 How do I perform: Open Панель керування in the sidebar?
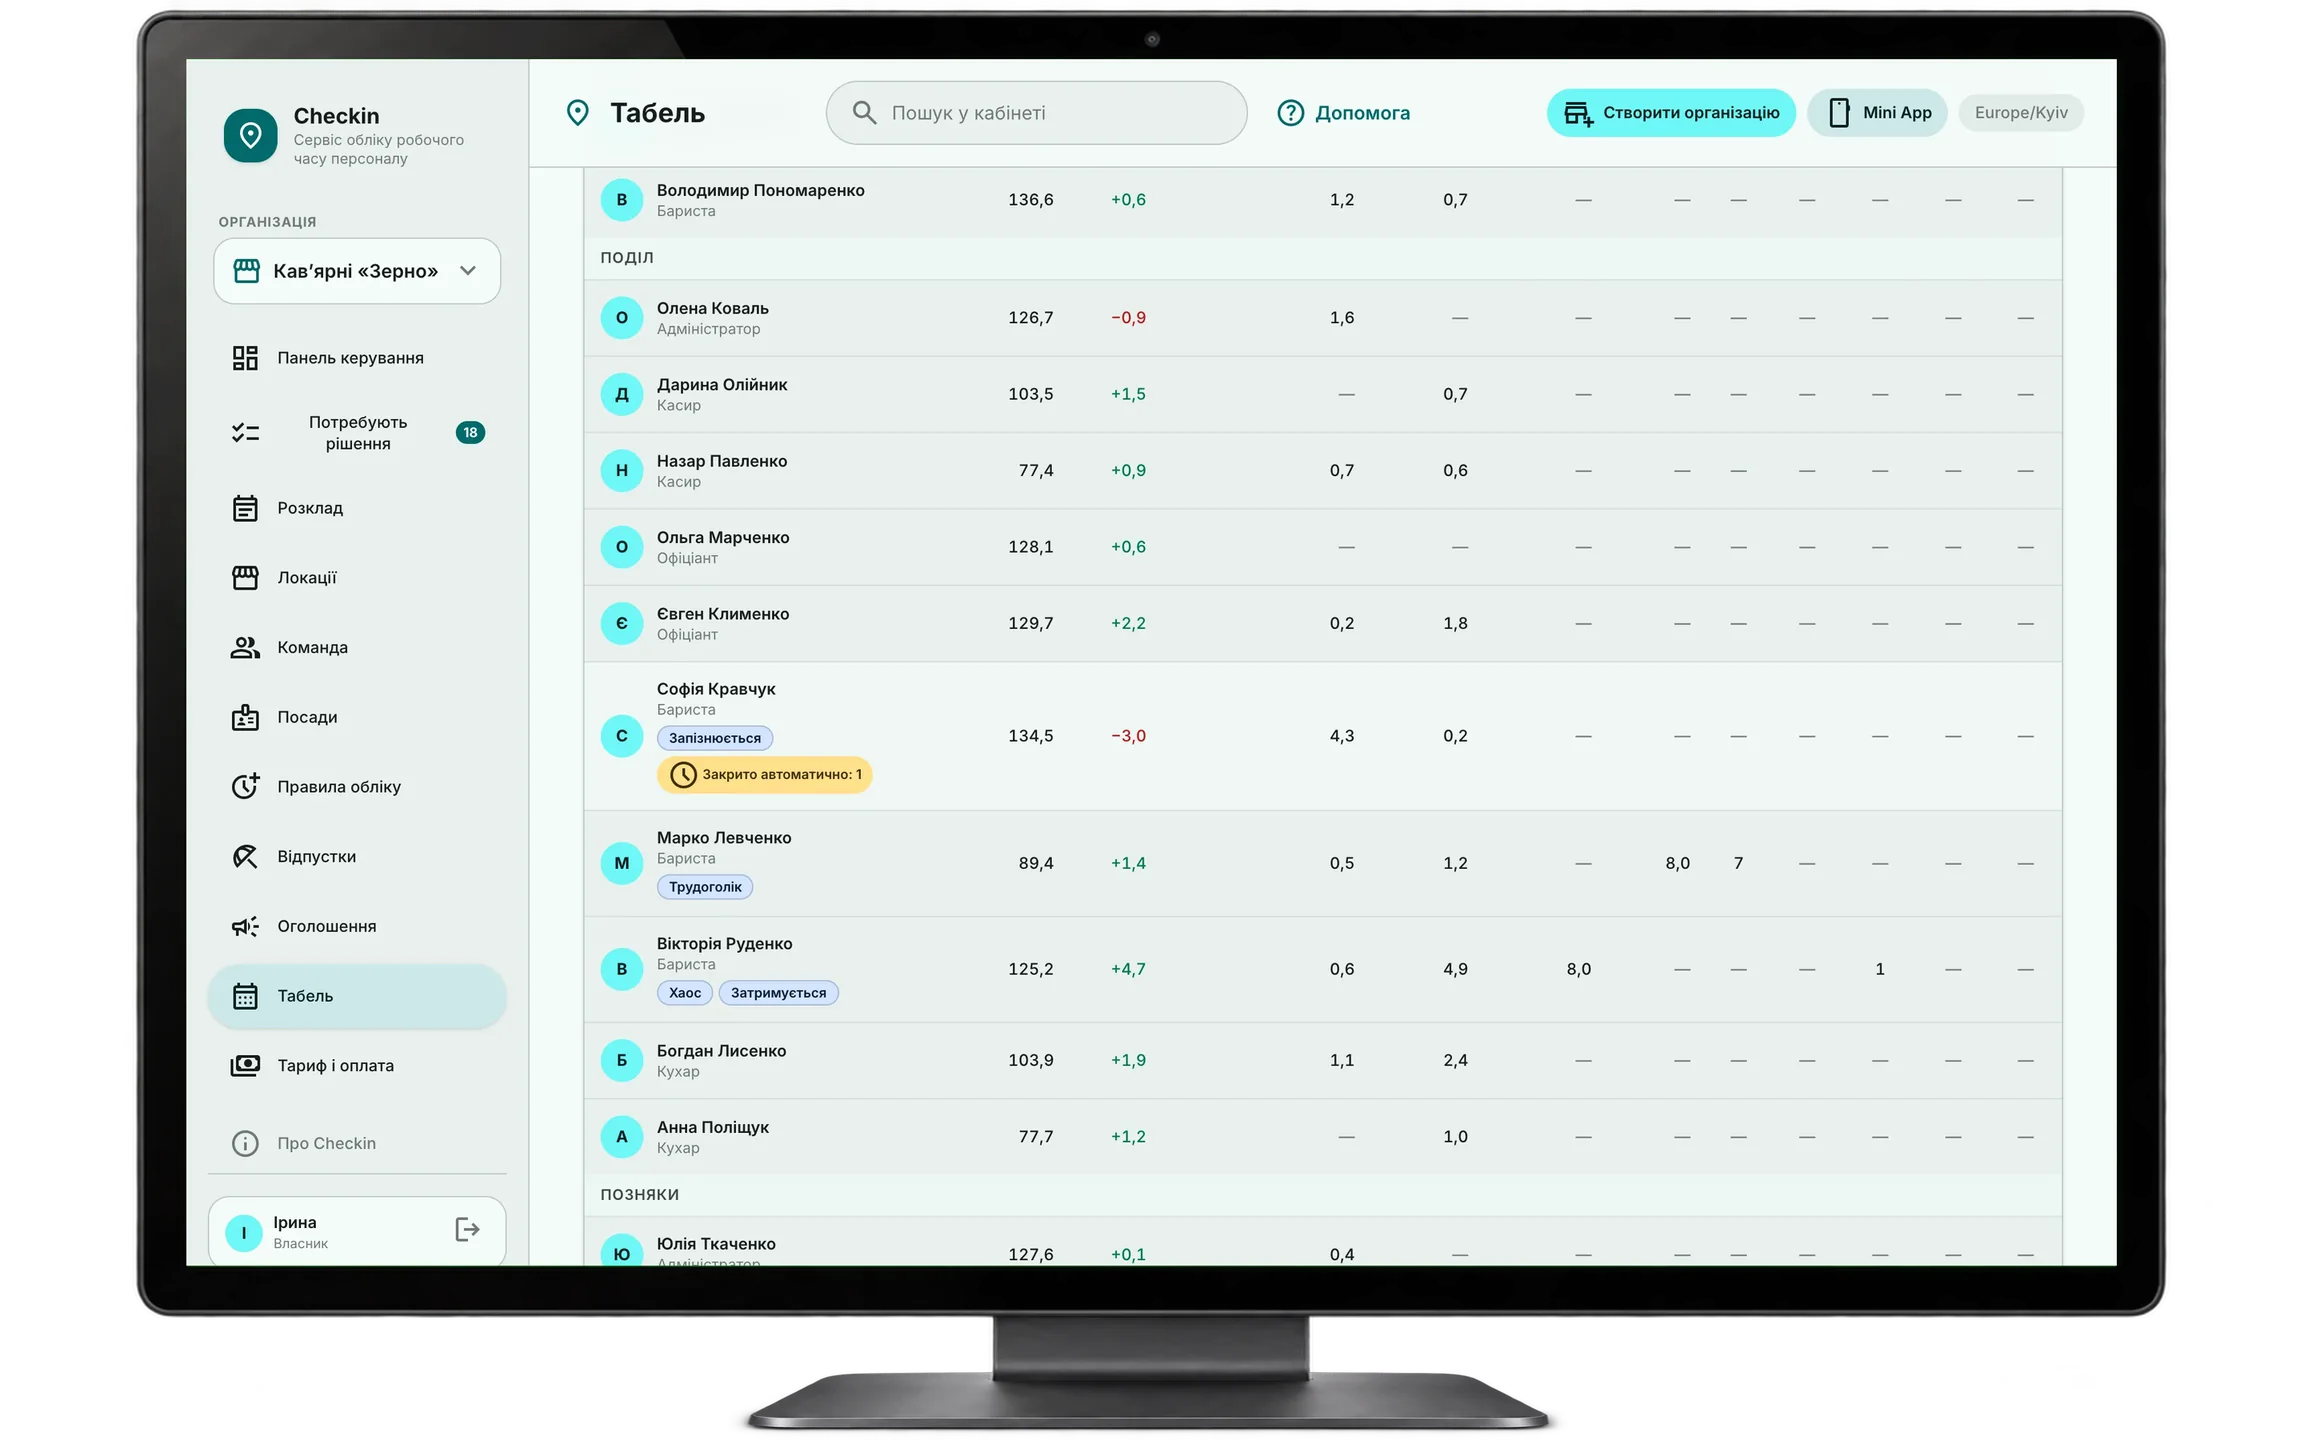coord(357,358)
